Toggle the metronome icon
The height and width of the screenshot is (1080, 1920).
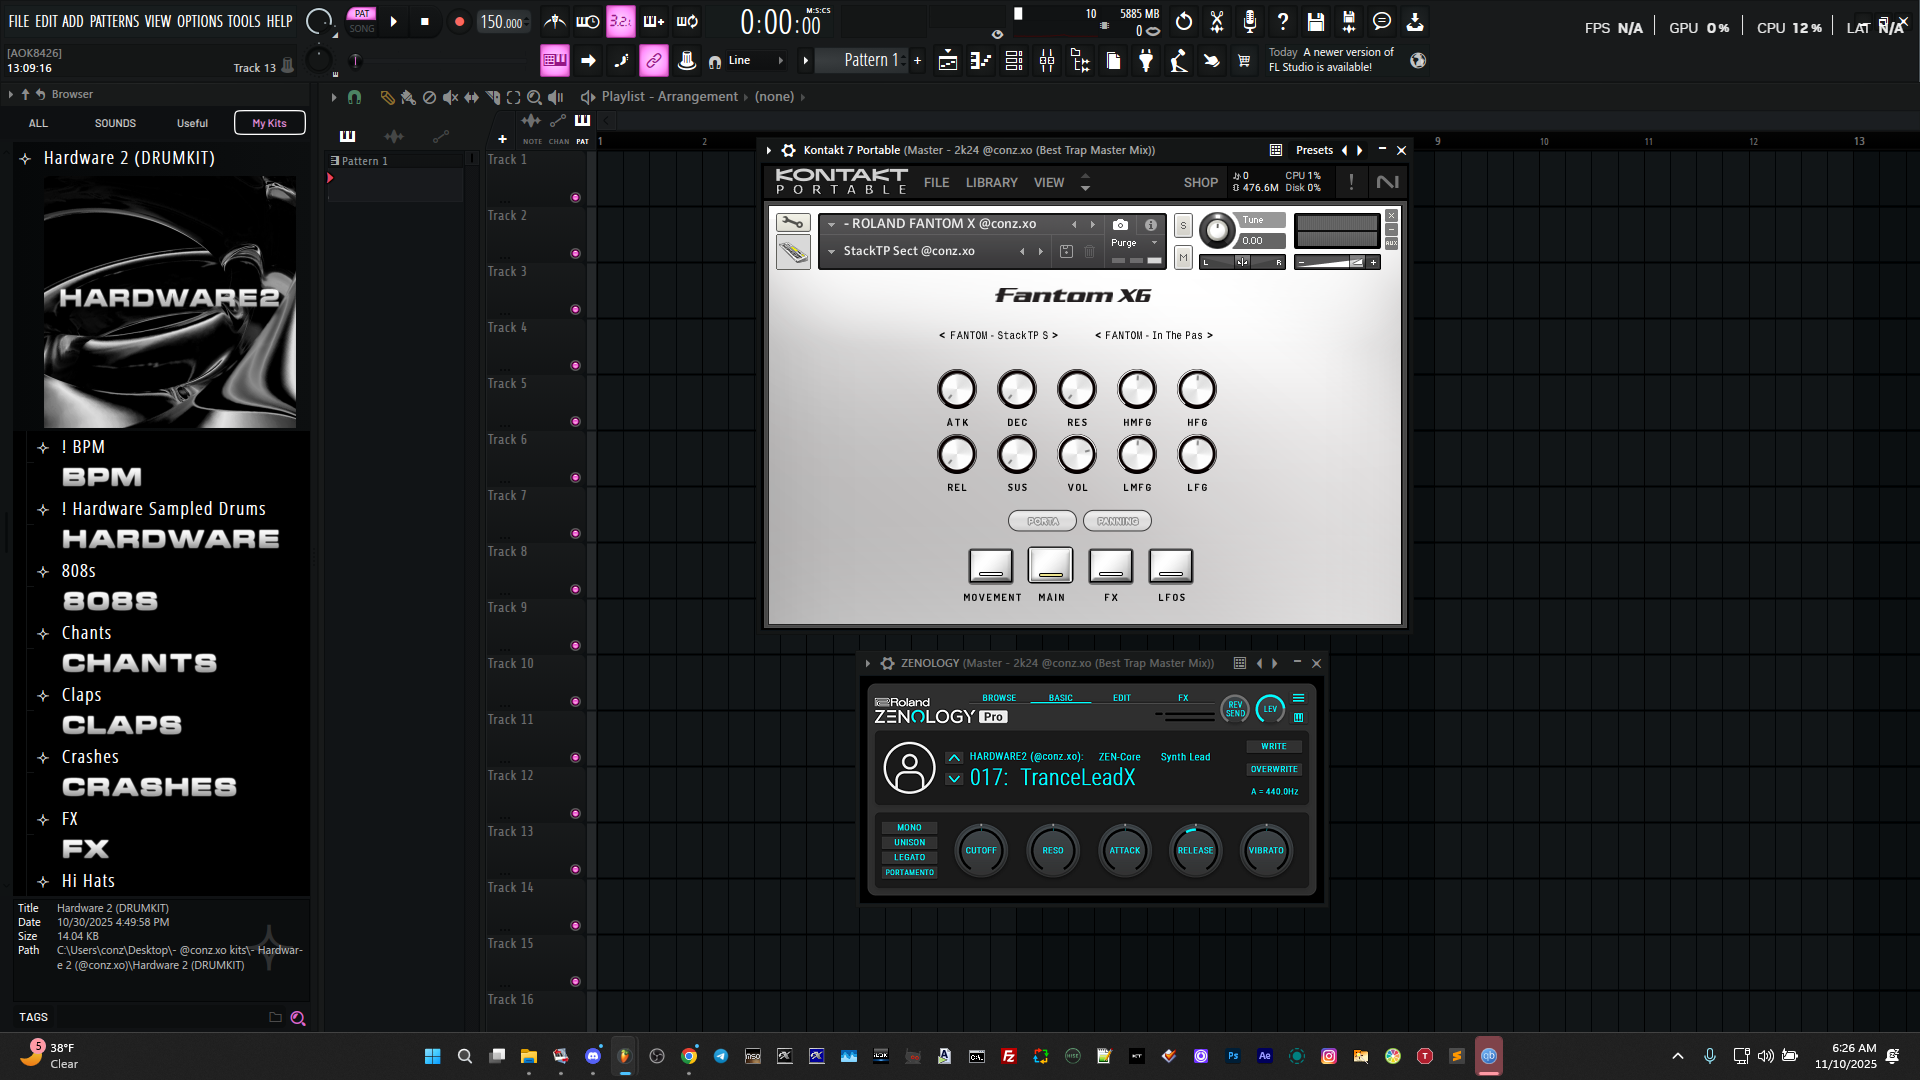tap(554, 21)
